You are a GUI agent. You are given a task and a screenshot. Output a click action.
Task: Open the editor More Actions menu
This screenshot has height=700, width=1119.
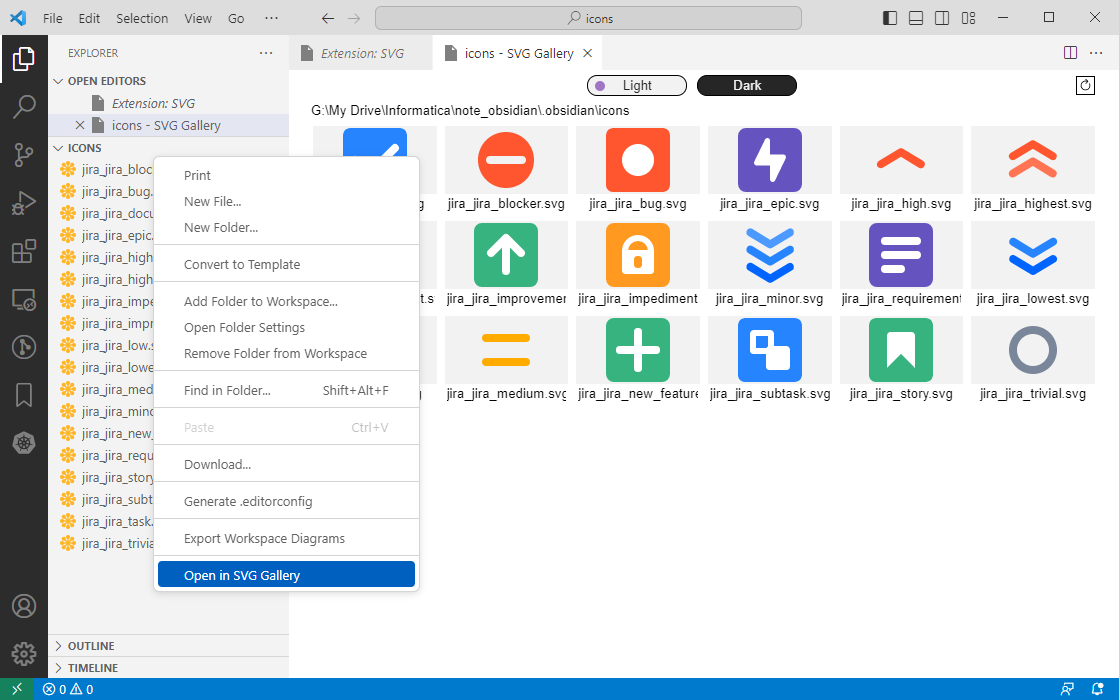(1096, 53)
